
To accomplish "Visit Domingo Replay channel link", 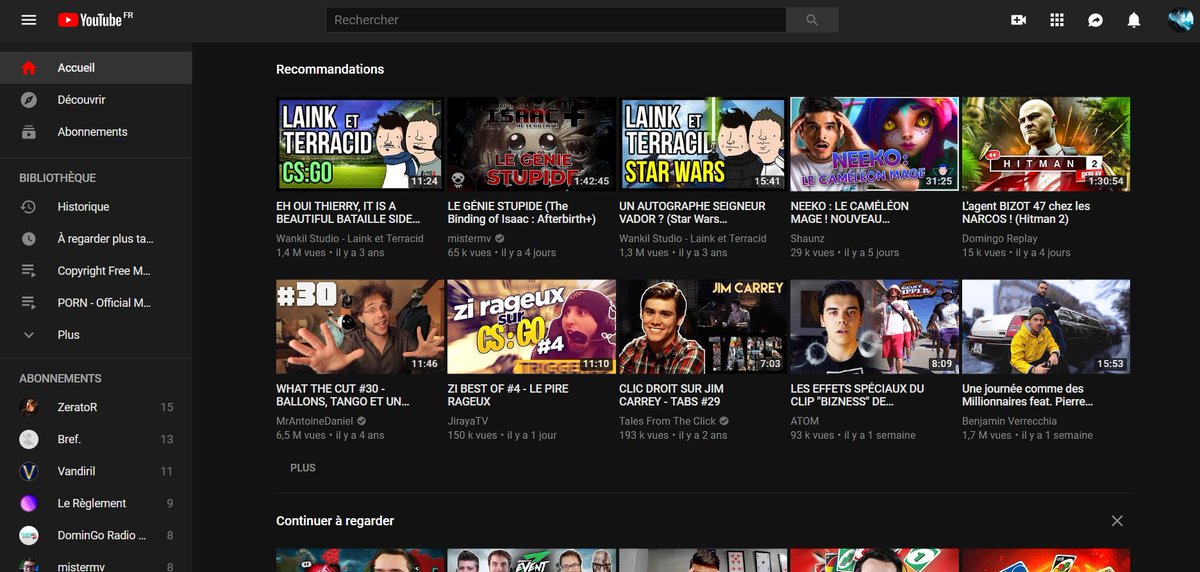I will 1000,238.
